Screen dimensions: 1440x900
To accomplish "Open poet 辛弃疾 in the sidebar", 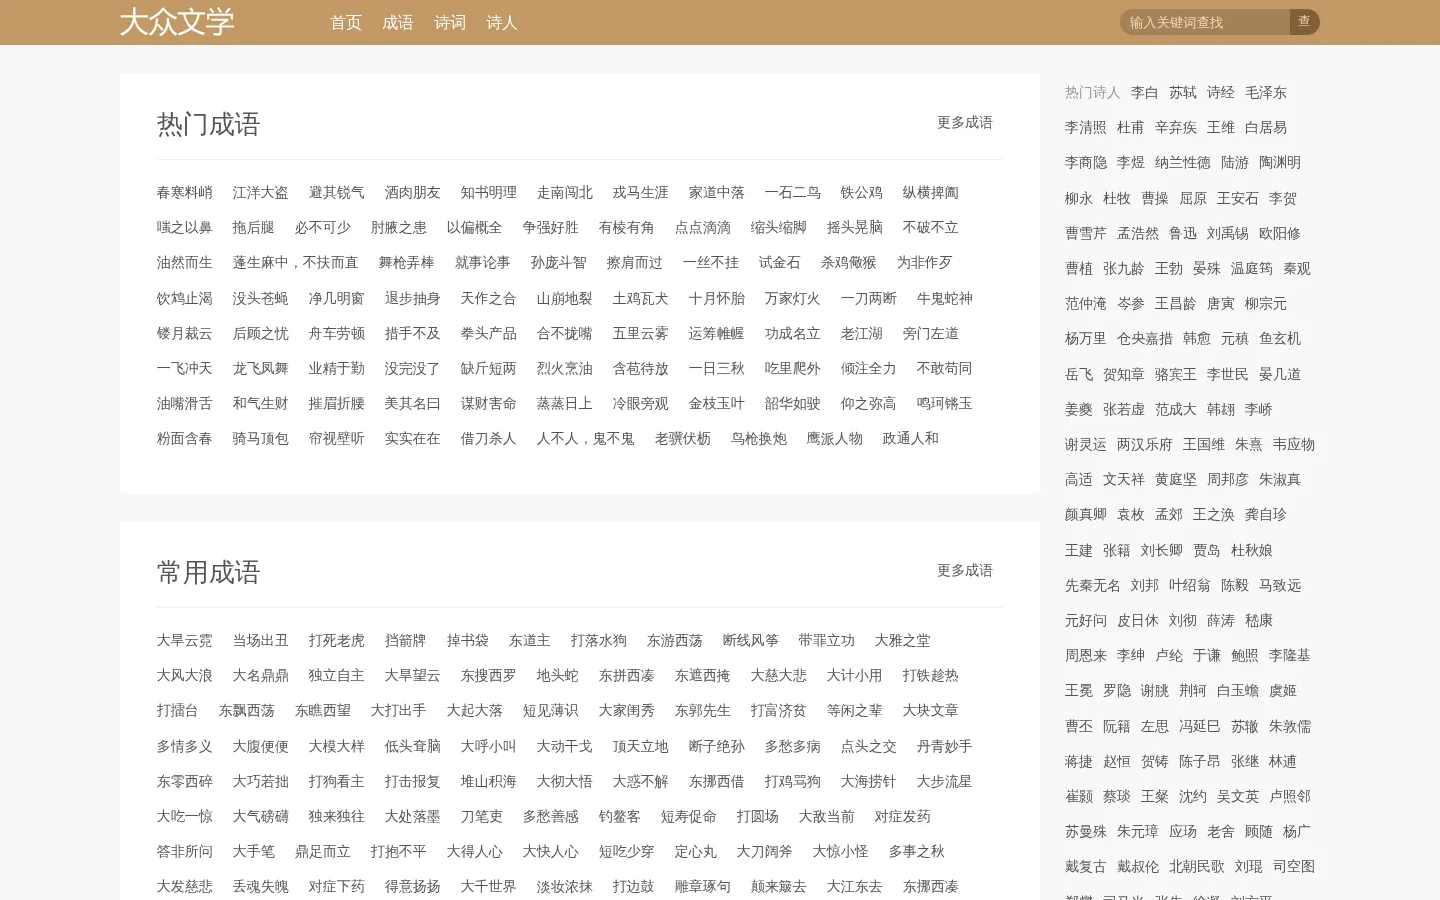I will [x=1176, y=127].
